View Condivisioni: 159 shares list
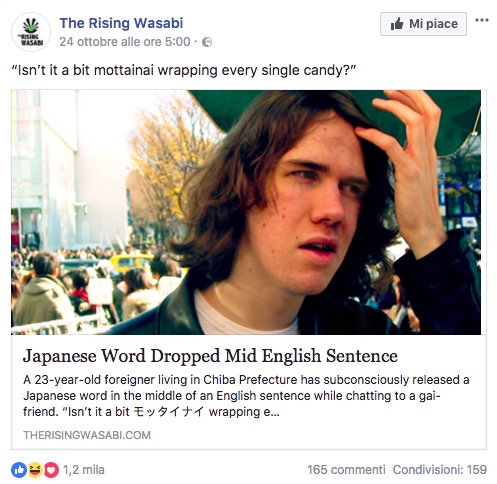The height and width of the screenshot is (484, 497). [440, 470]
